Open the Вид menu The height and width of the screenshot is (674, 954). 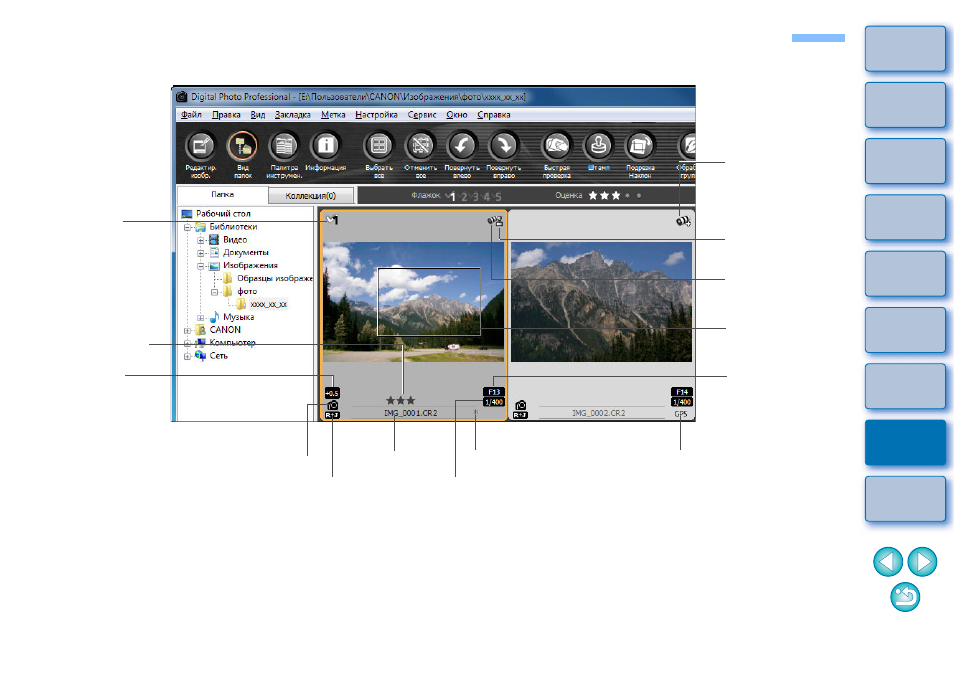click(x=257, y=114)
